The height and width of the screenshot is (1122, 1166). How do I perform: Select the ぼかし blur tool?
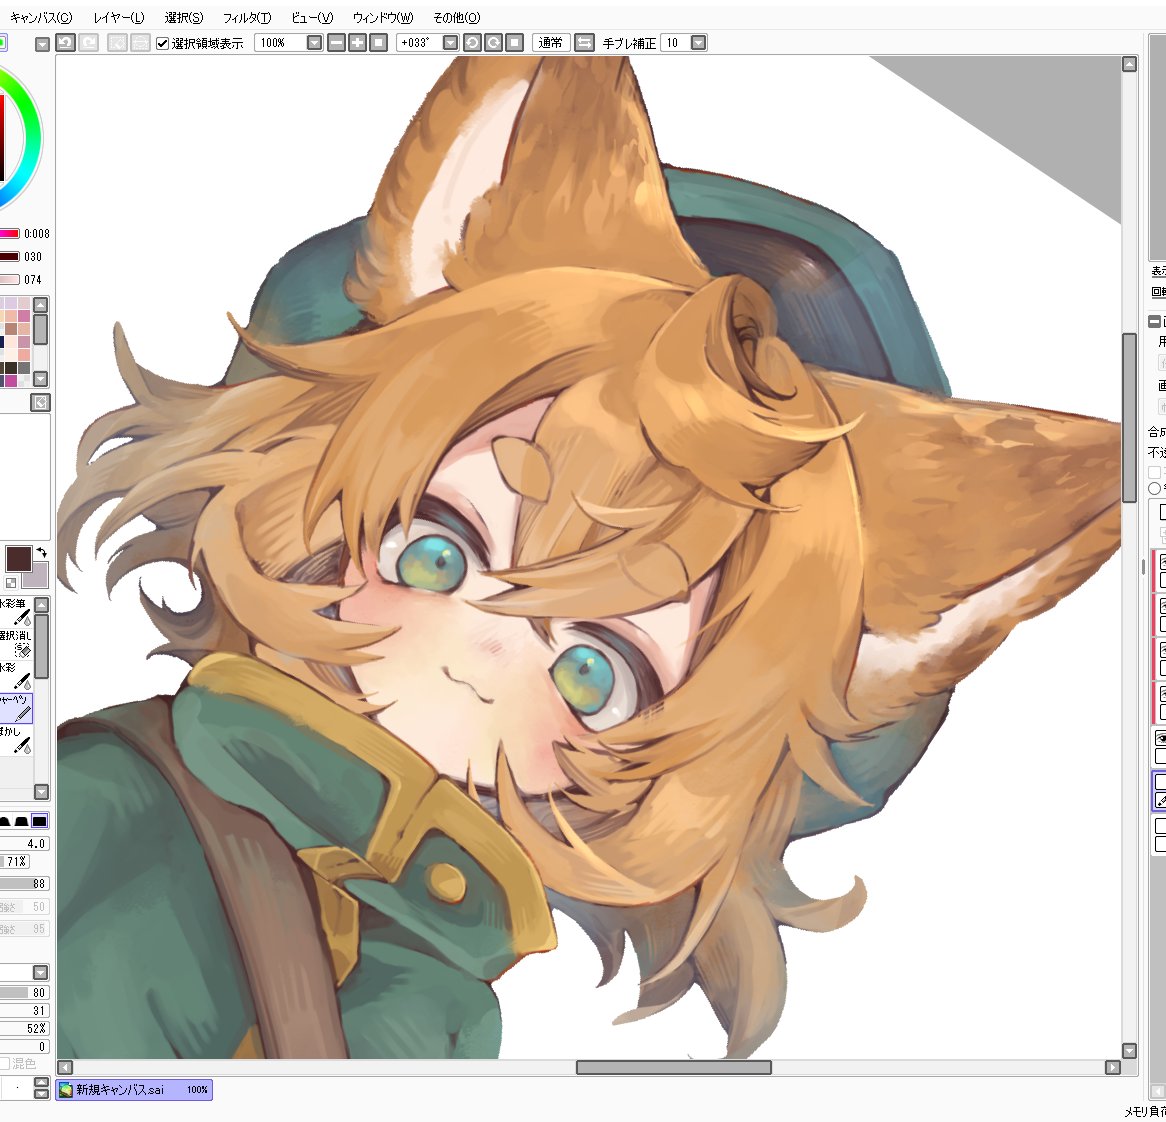click(x=16, y=741)
